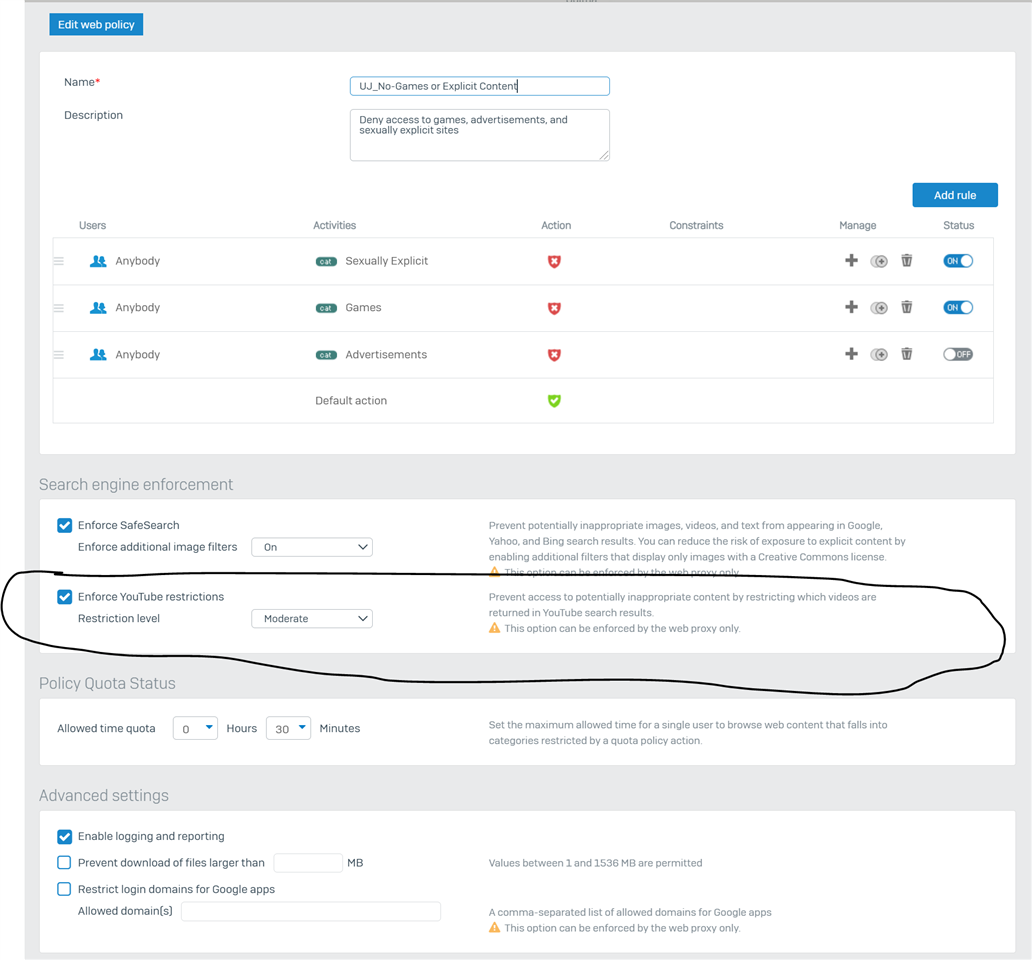Screen dimensions: 1032x960
Task: Check Prevent download of files larger than
Action: pyautogui.click(x=64, y=863)
